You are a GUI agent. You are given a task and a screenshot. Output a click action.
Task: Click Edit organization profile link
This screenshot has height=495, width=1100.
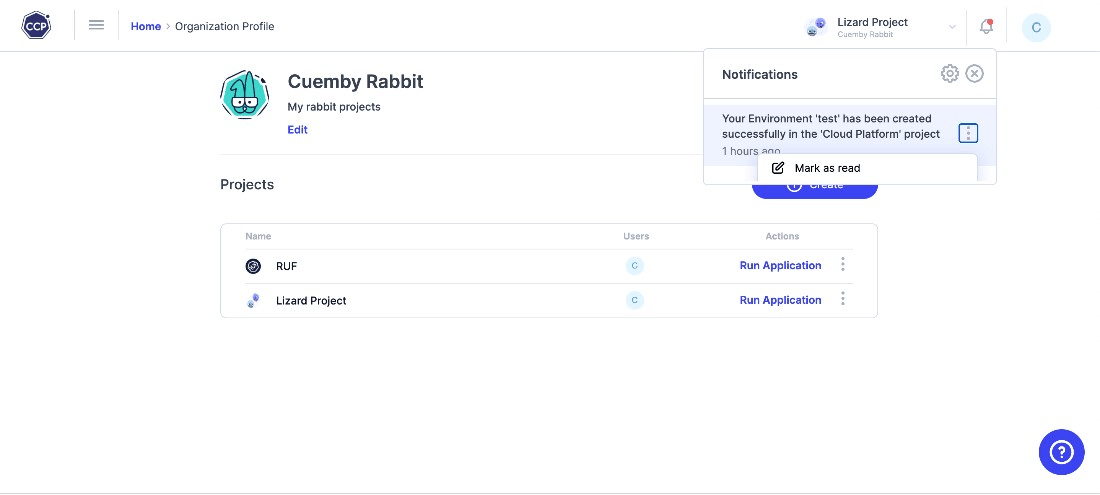point(297,130)
